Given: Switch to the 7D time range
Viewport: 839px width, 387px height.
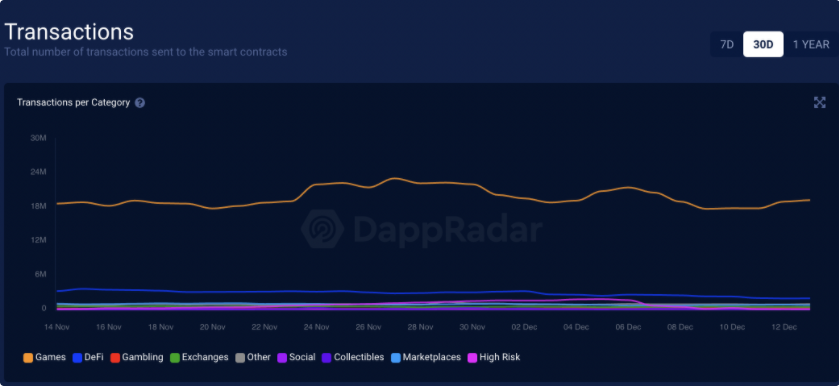Looking at the screenshot, I should pos(727,44).
